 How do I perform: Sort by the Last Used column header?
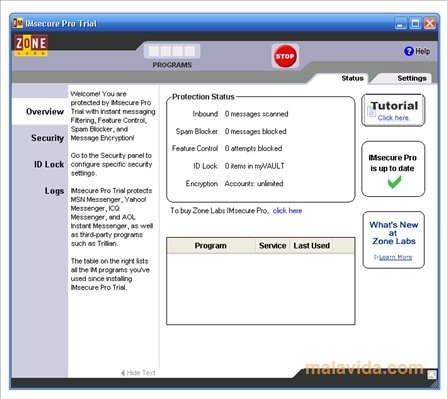coord(312,246)
